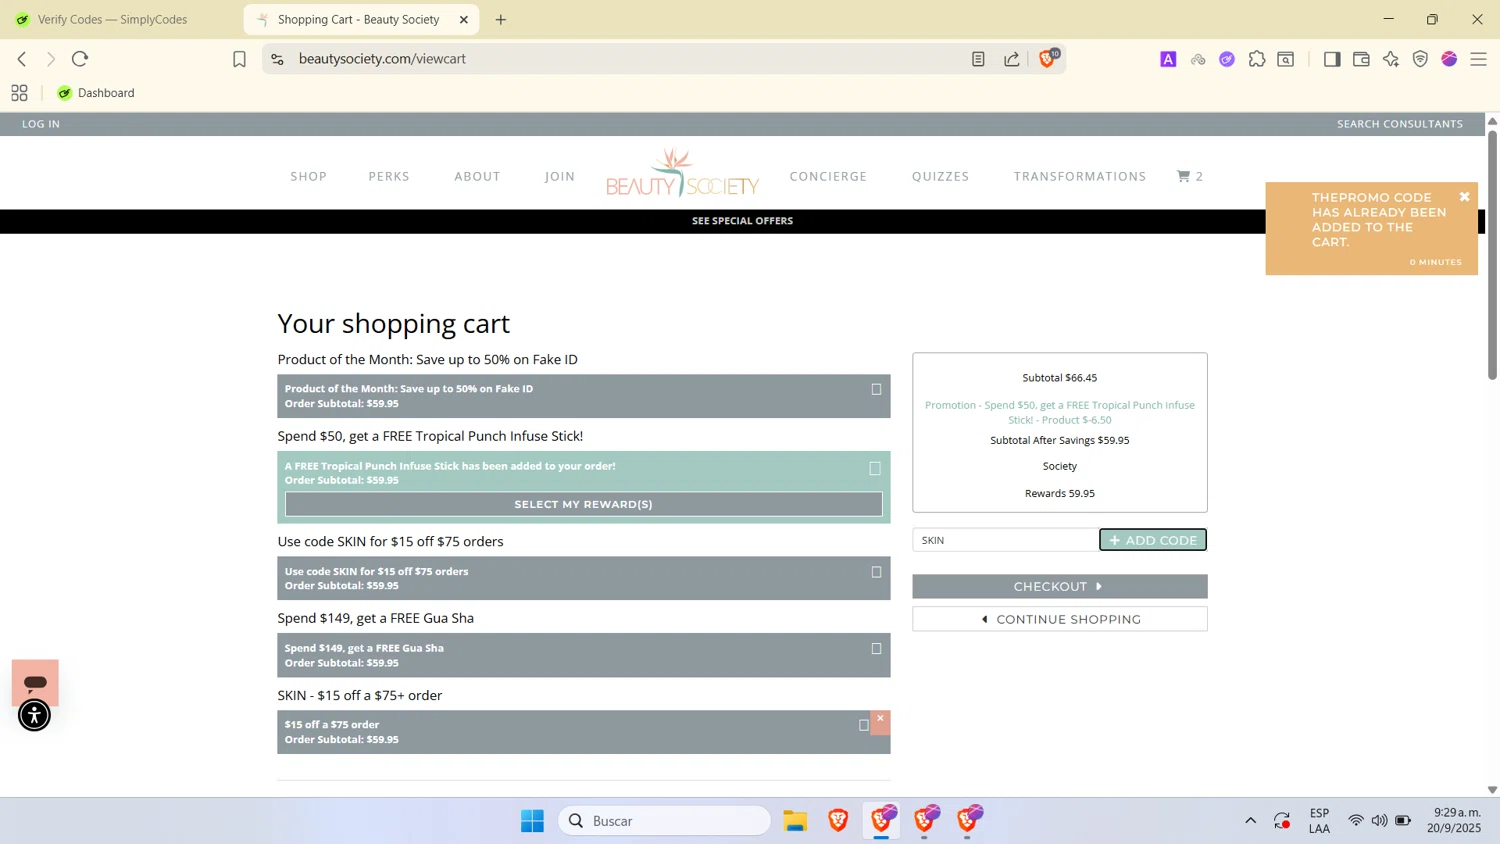Click the address bar URL

[x=382, y=59]
